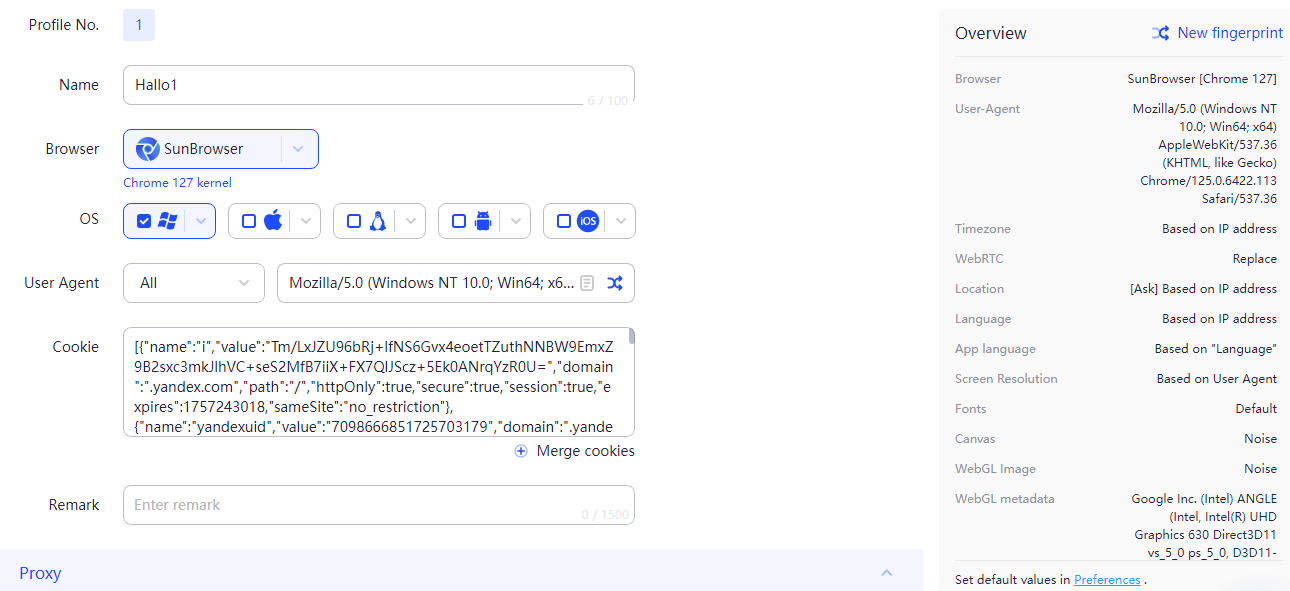This screenshot has height=591, width=1290.
Task: Click the Canvas 'Noise' value
Action: coord(1260,439)
